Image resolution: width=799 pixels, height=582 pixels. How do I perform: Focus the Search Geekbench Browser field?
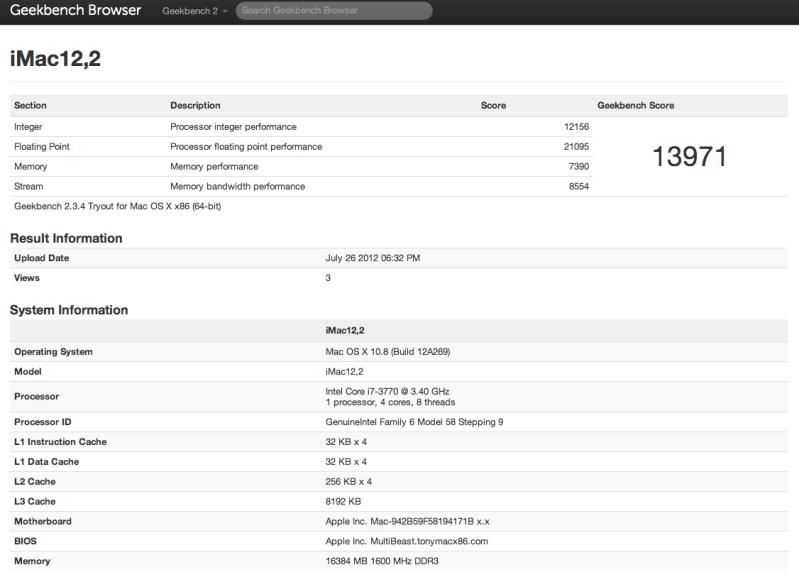point(334,11)
